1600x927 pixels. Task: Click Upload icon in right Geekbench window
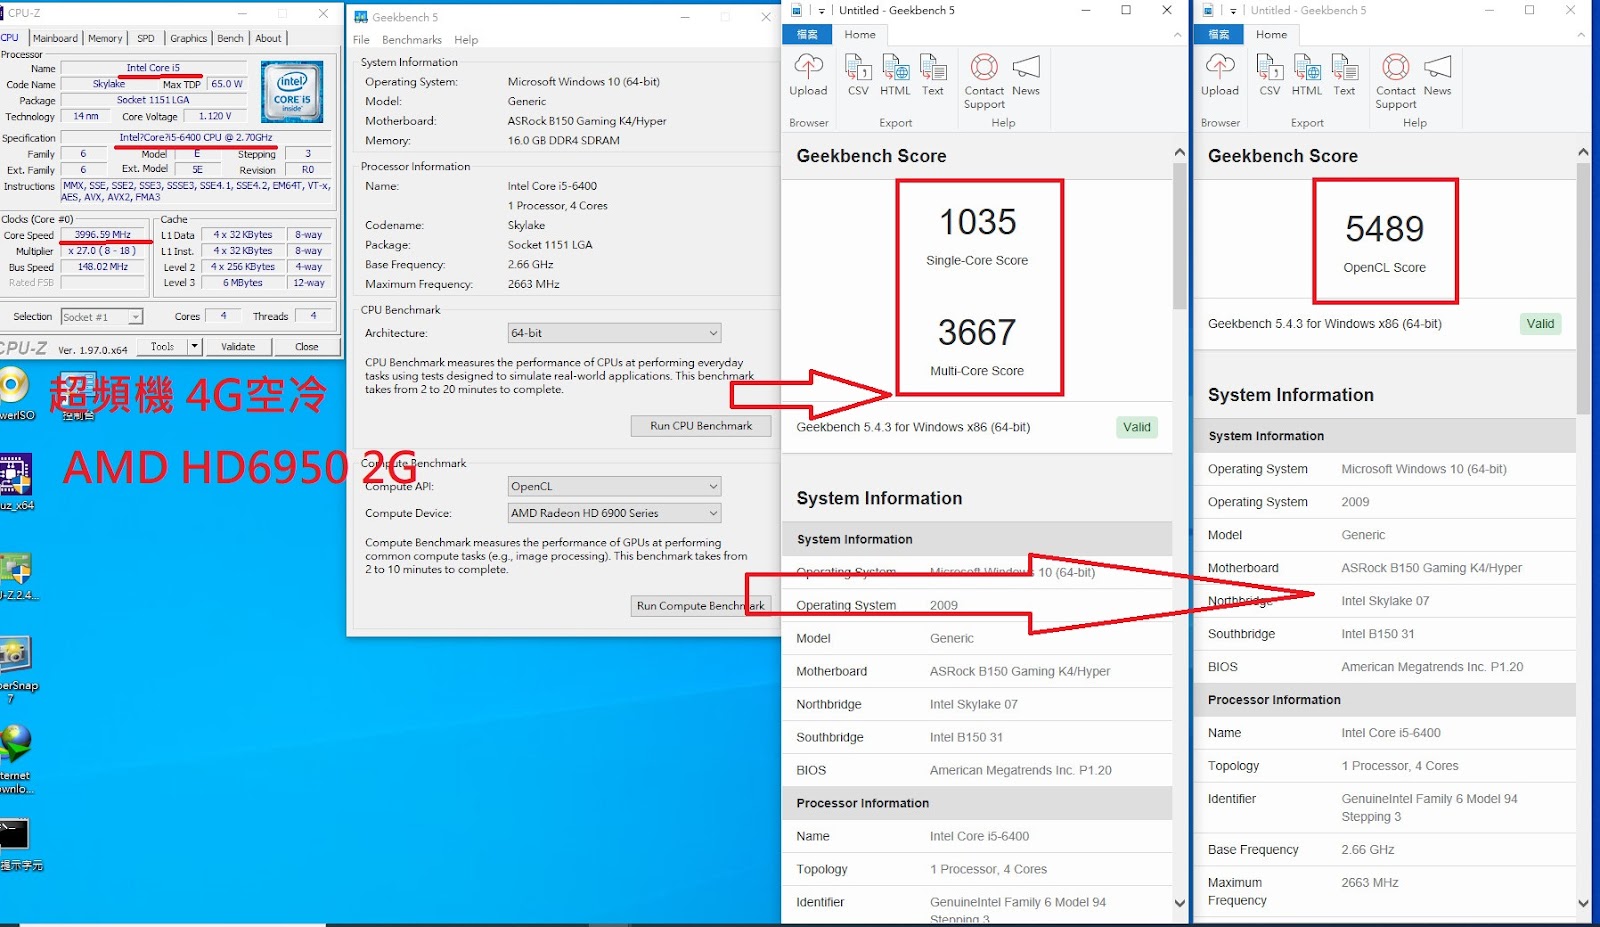(x=1220, y=67)
